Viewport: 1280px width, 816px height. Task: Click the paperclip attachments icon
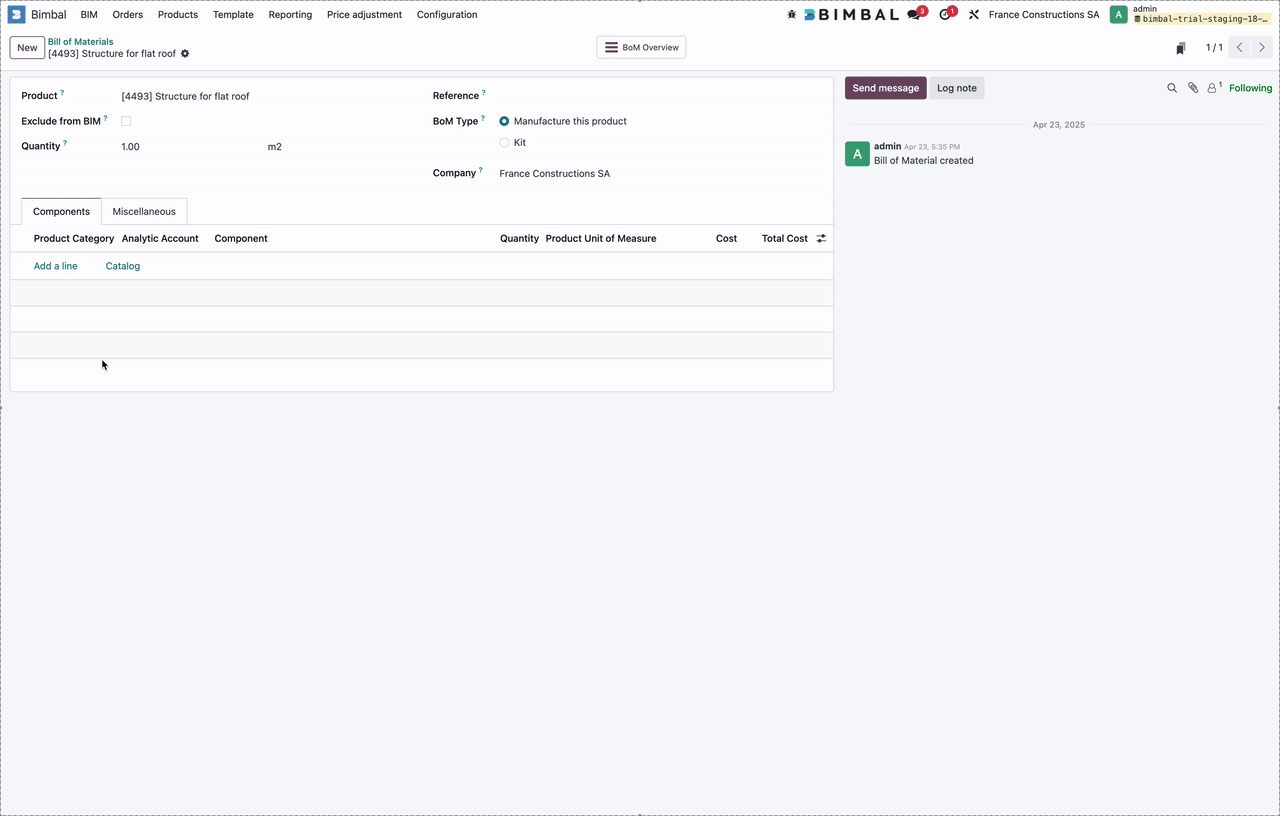1193,88
